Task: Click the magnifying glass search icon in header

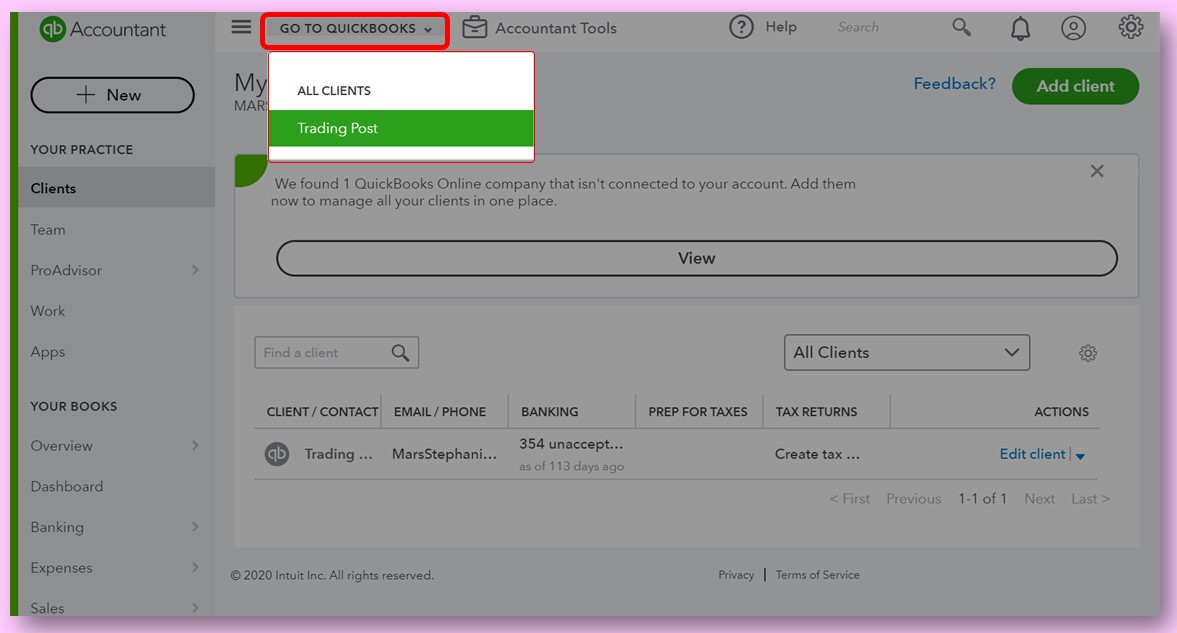Action: (961, 27)
